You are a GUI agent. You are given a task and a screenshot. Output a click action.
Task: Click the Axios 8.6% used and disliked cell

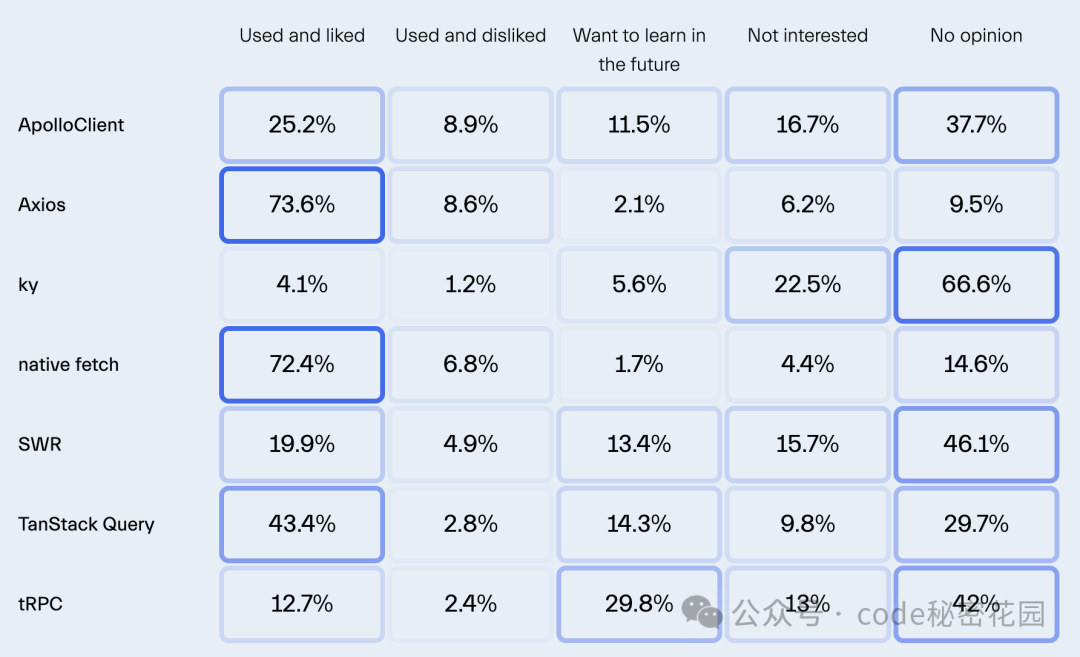tap(470, 205)
